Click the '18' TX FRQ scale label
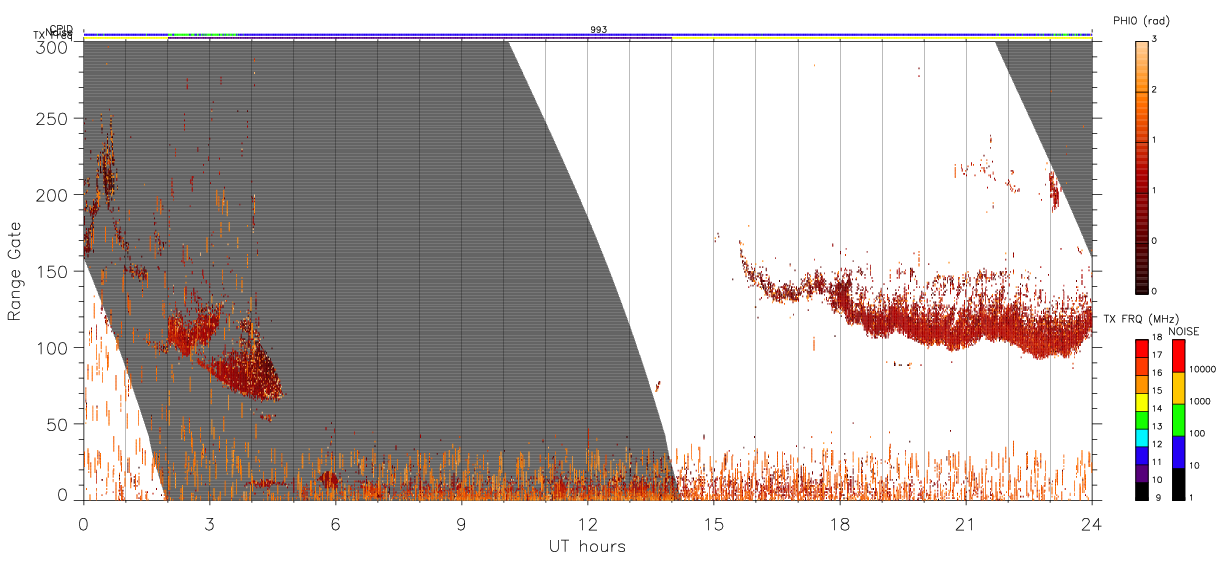 coord(1157,337)
